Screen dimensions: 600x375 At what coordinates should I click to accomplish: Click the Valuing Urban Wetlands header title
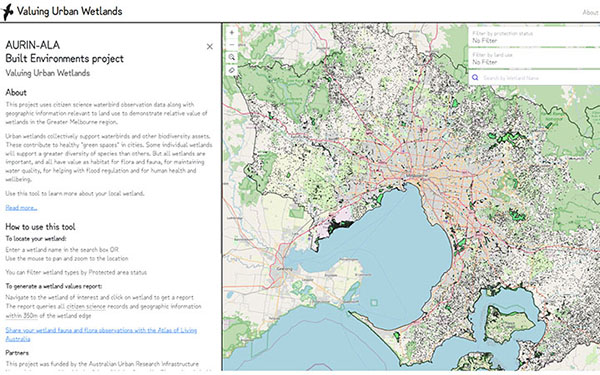69,11
